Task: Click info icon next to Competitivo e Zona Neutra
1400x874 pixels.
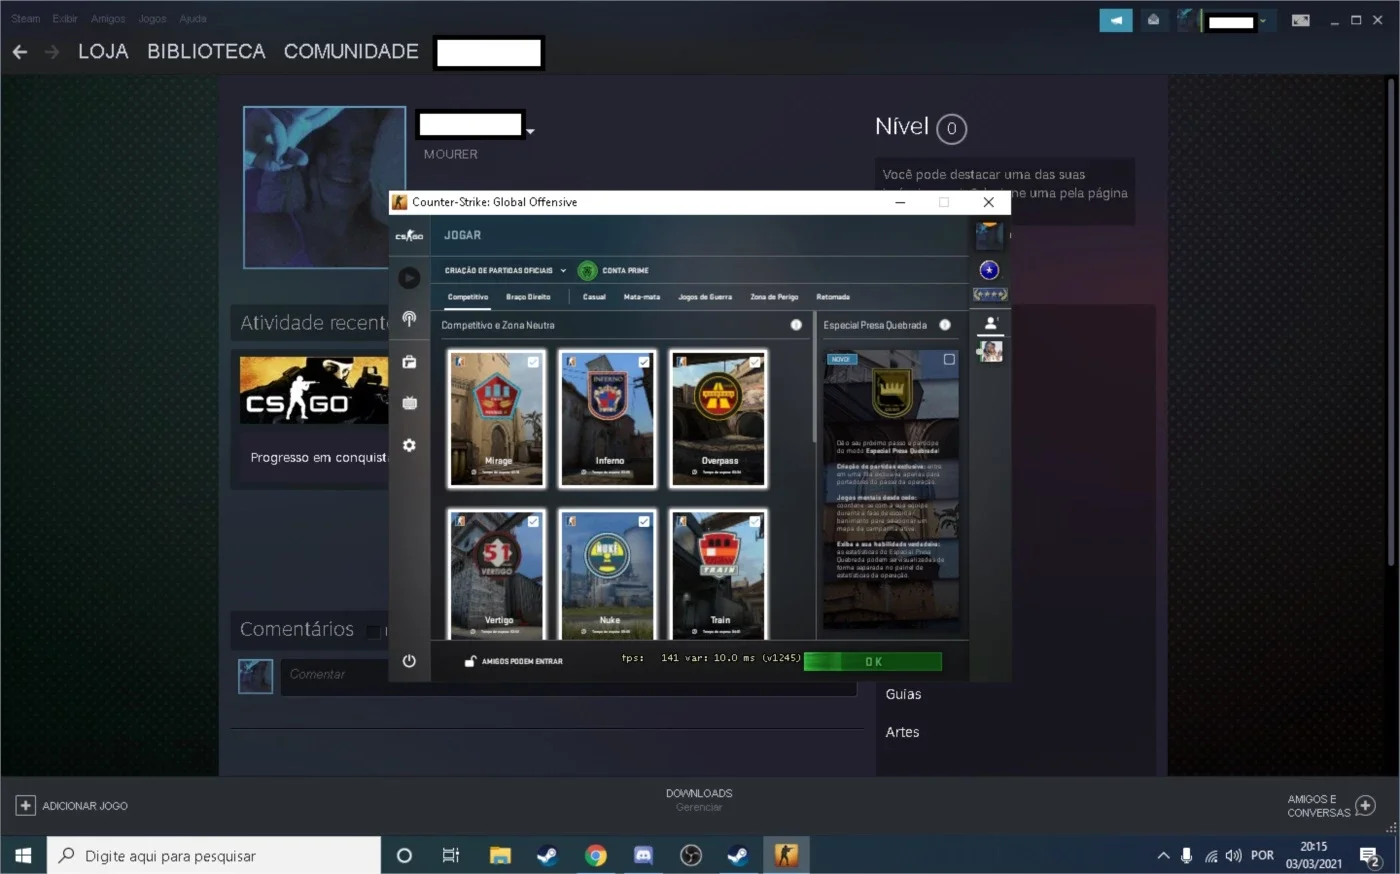Action: [796, 325]
